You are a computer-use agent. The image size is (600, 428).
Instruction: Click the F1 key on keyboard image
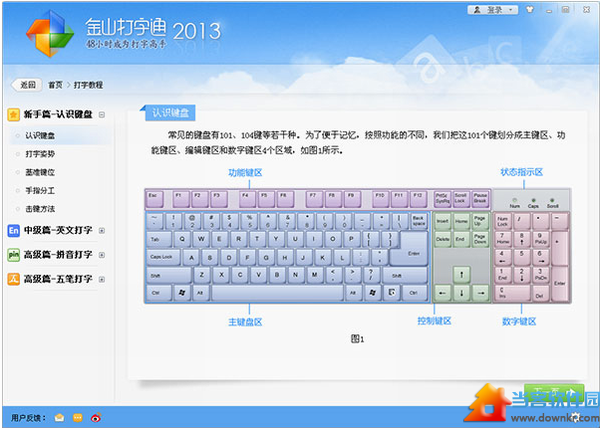tap(181, 199)
